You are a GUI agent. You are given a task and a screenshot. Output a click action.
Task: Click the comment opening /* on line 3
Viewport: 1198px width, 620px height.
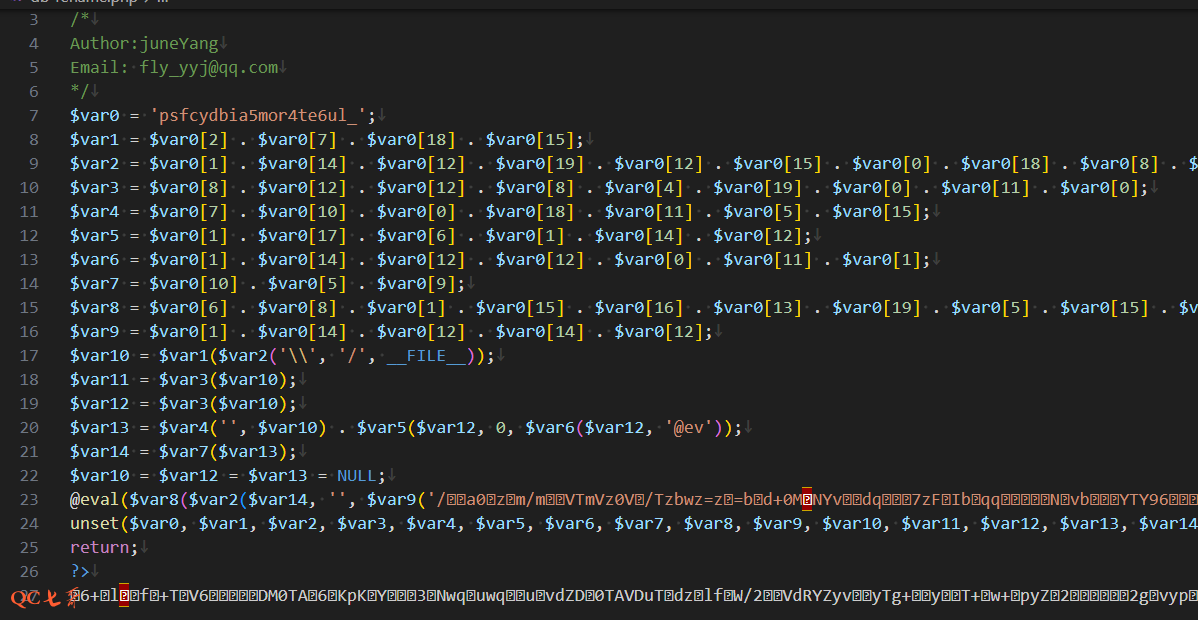(x=79, y=20)
